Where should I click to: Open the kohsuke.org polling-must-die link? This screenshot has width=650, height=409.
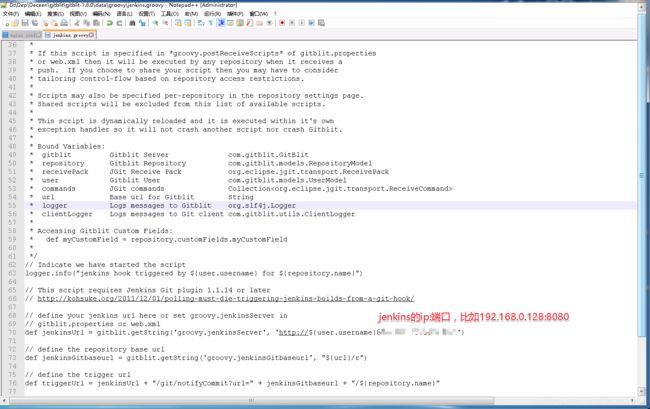coord(226,299)
